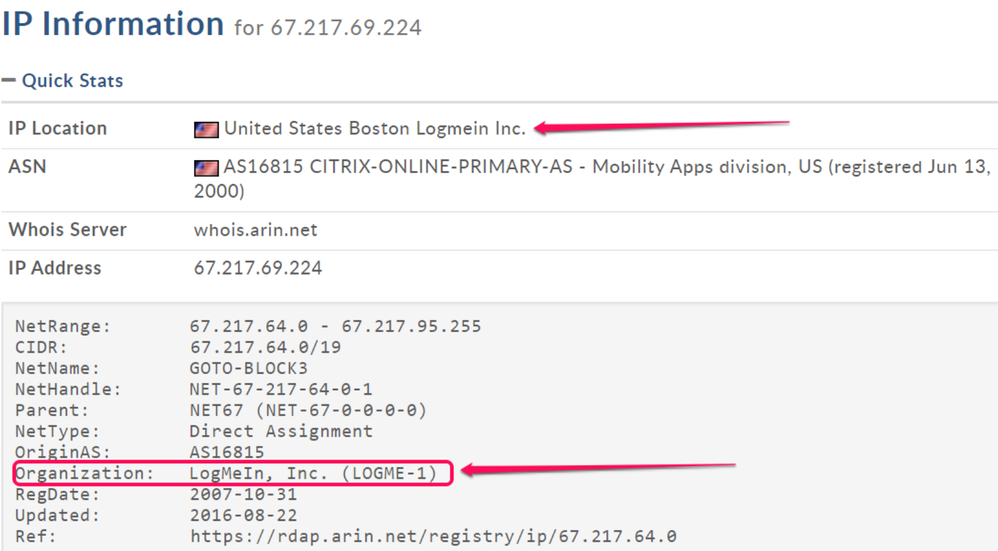This screenshot has height=551, width=998.
Task: Click the IP Information page heading
Action: 112,24
